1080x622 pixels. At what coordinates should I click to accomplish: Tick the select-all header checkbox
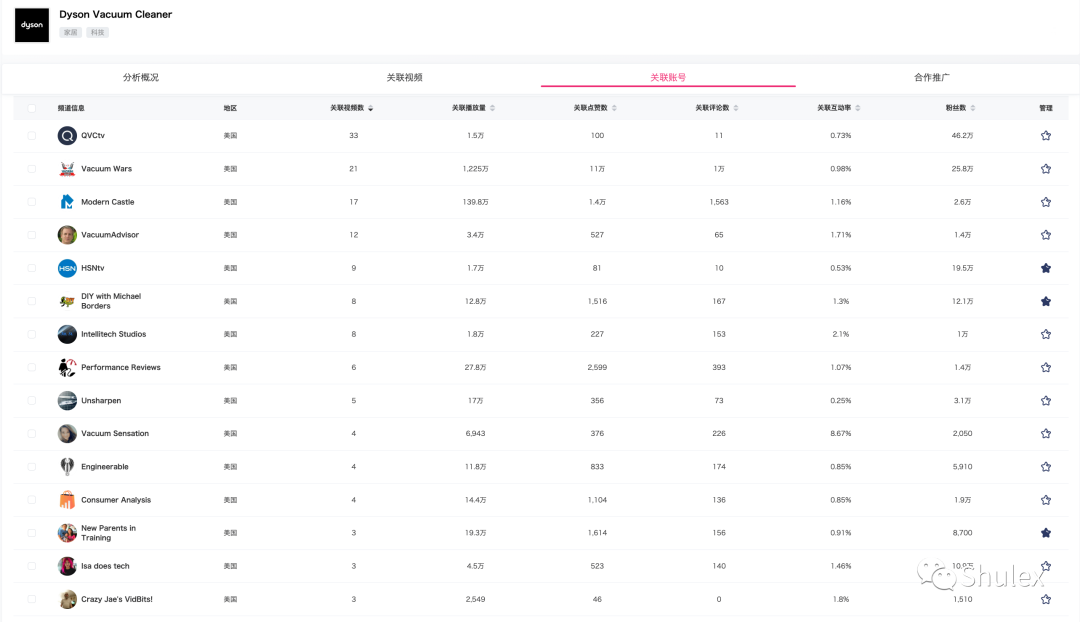(x=32, y=108)
